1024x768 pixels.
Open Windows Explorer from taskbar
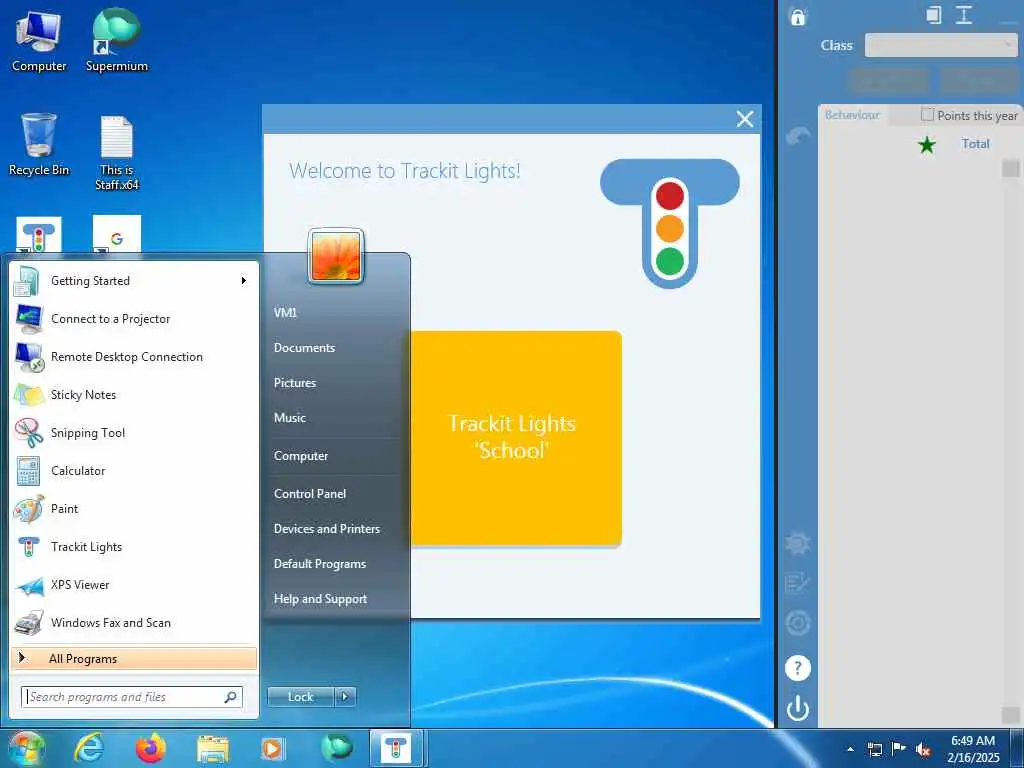[213, 748]
